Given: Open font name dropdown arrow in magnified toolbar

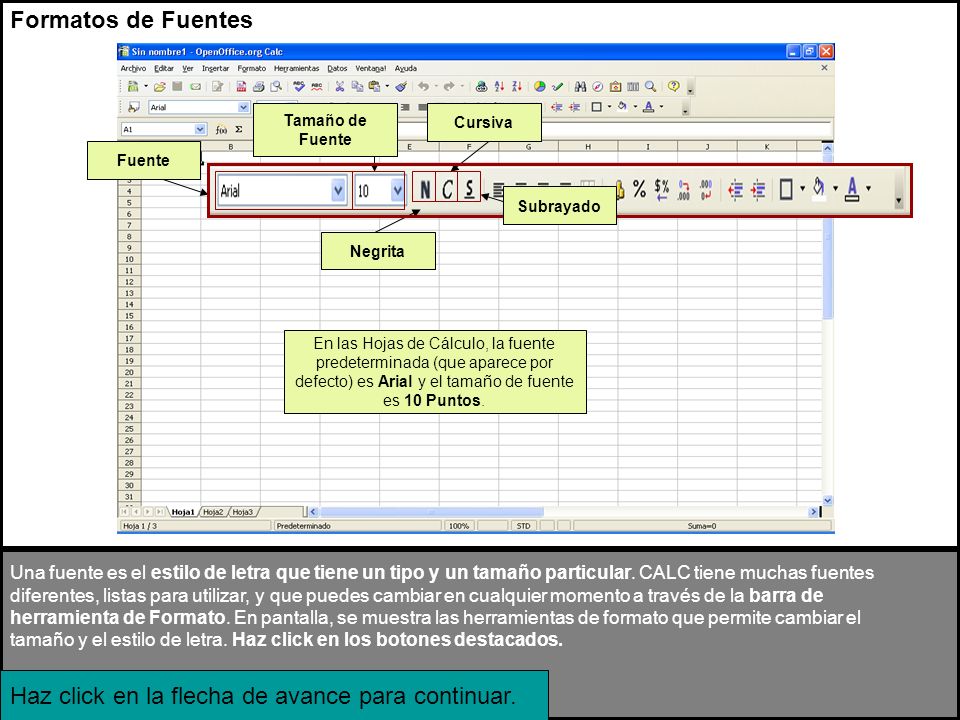Looking at the screenshot, I should (x=338, y=190).
